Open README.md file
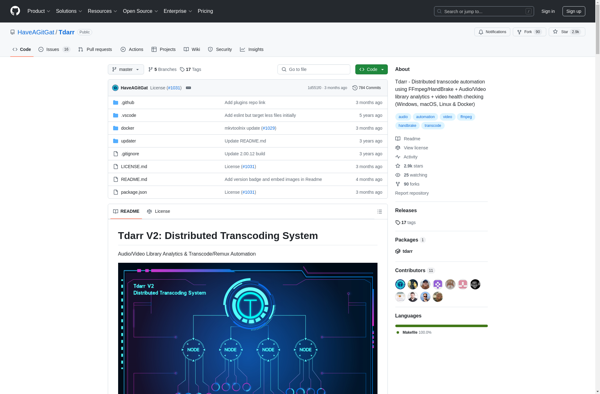Viewport: 600px width, 394px height. tap(134, 179)
